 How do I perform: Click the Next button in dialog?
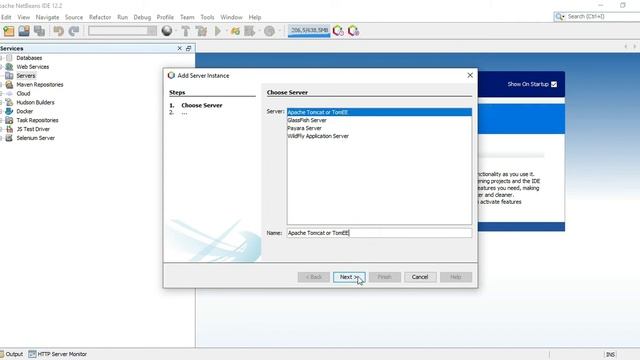click(x=349, y=277)
